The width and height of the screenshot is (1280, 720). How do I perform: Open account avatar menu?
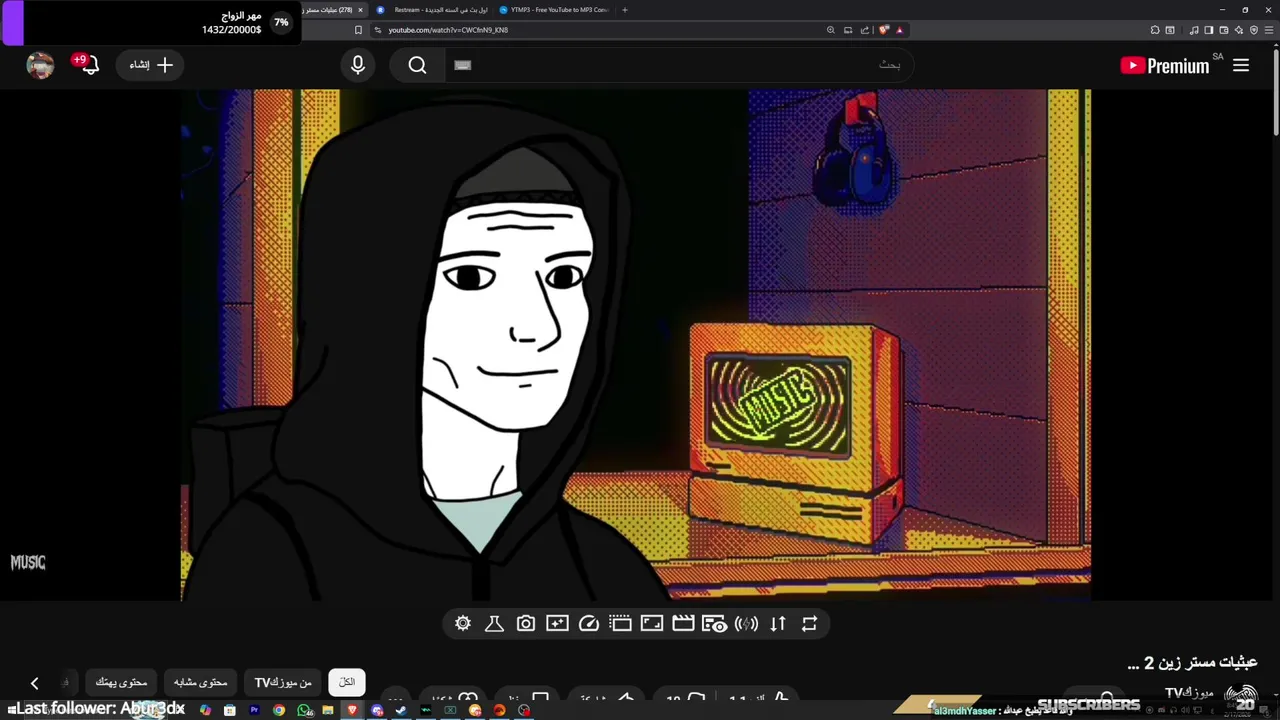pos(40,66)
